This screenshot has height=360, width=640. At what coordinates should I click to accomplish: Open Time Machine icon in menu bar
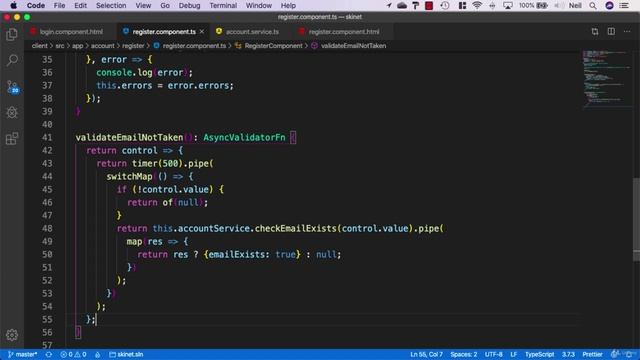pyautogui.click(x=445, y=5)
